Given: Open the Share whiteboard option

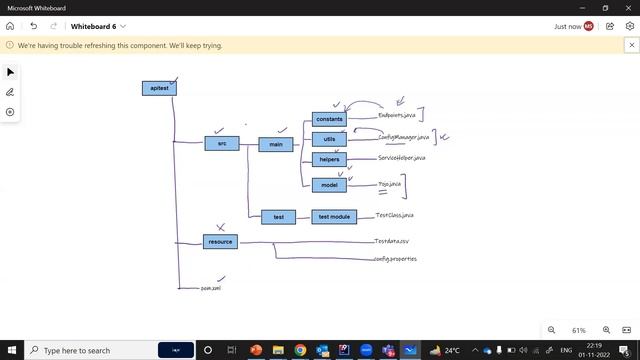Looking at the screenshot, I should (610, 26).
